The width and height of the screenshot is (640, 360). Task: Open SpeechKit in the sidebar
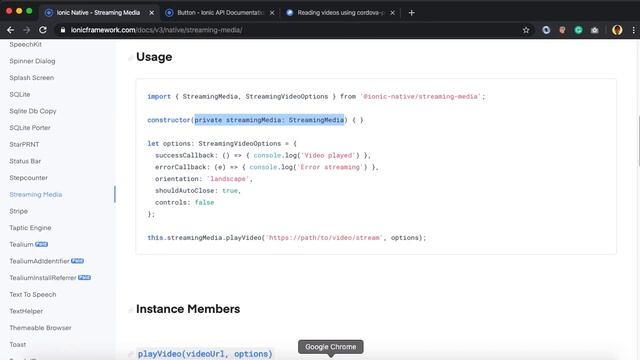[25, 44]
